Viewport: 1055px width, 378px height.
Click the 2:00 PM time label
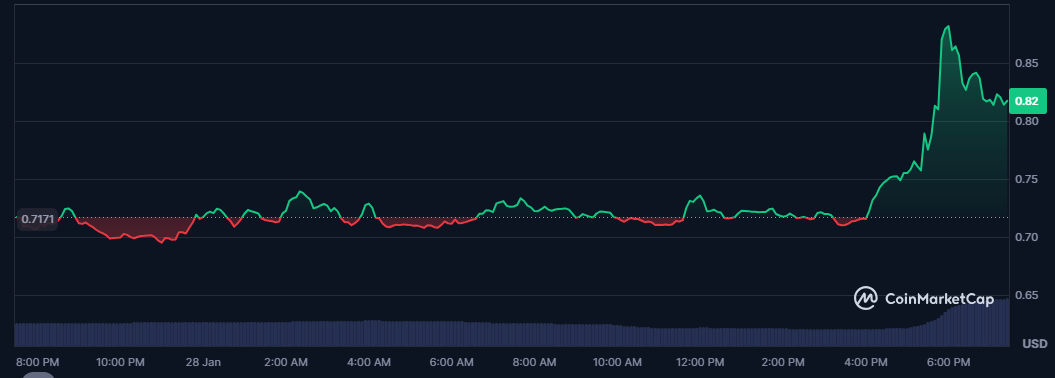click(783, 363)
